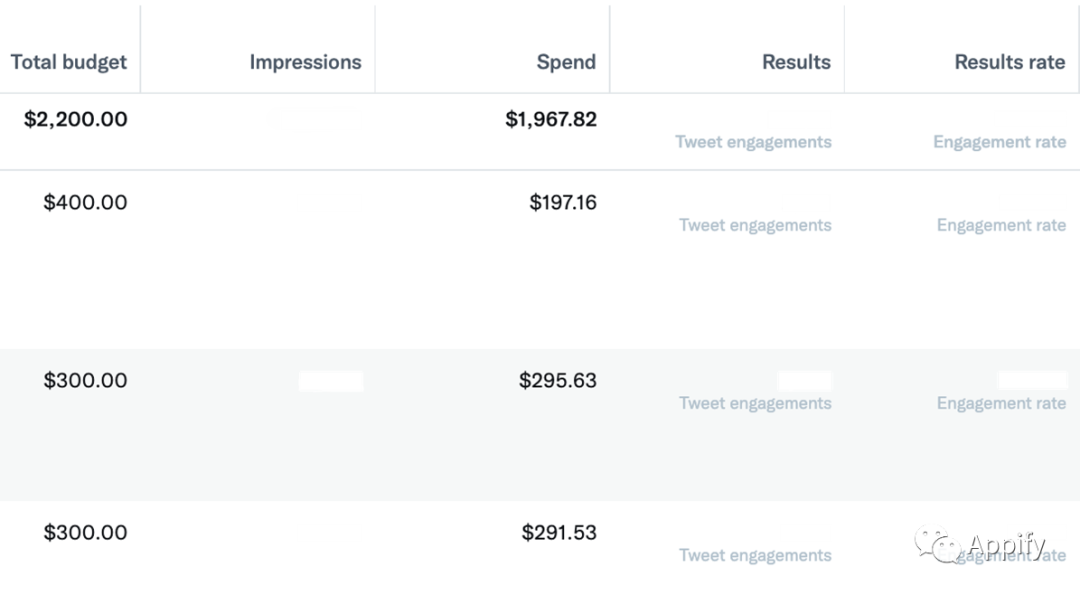Select the $1,967.82 total spend value
This screenshot has height=595, width=1080.
tap(551, 119)
